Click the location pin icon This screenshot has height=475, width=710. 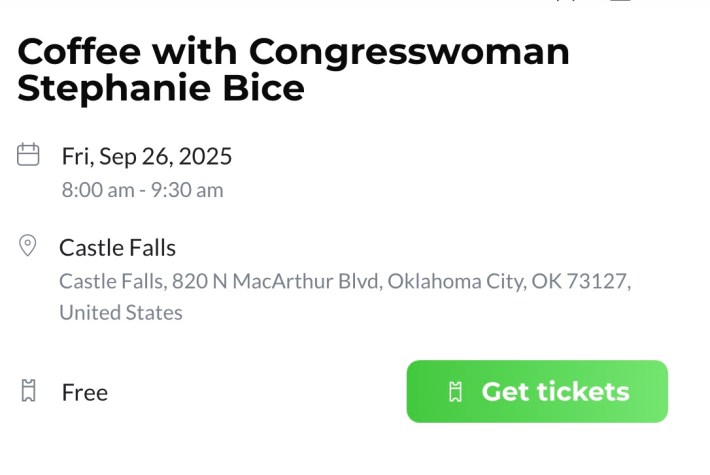(28, 245)
